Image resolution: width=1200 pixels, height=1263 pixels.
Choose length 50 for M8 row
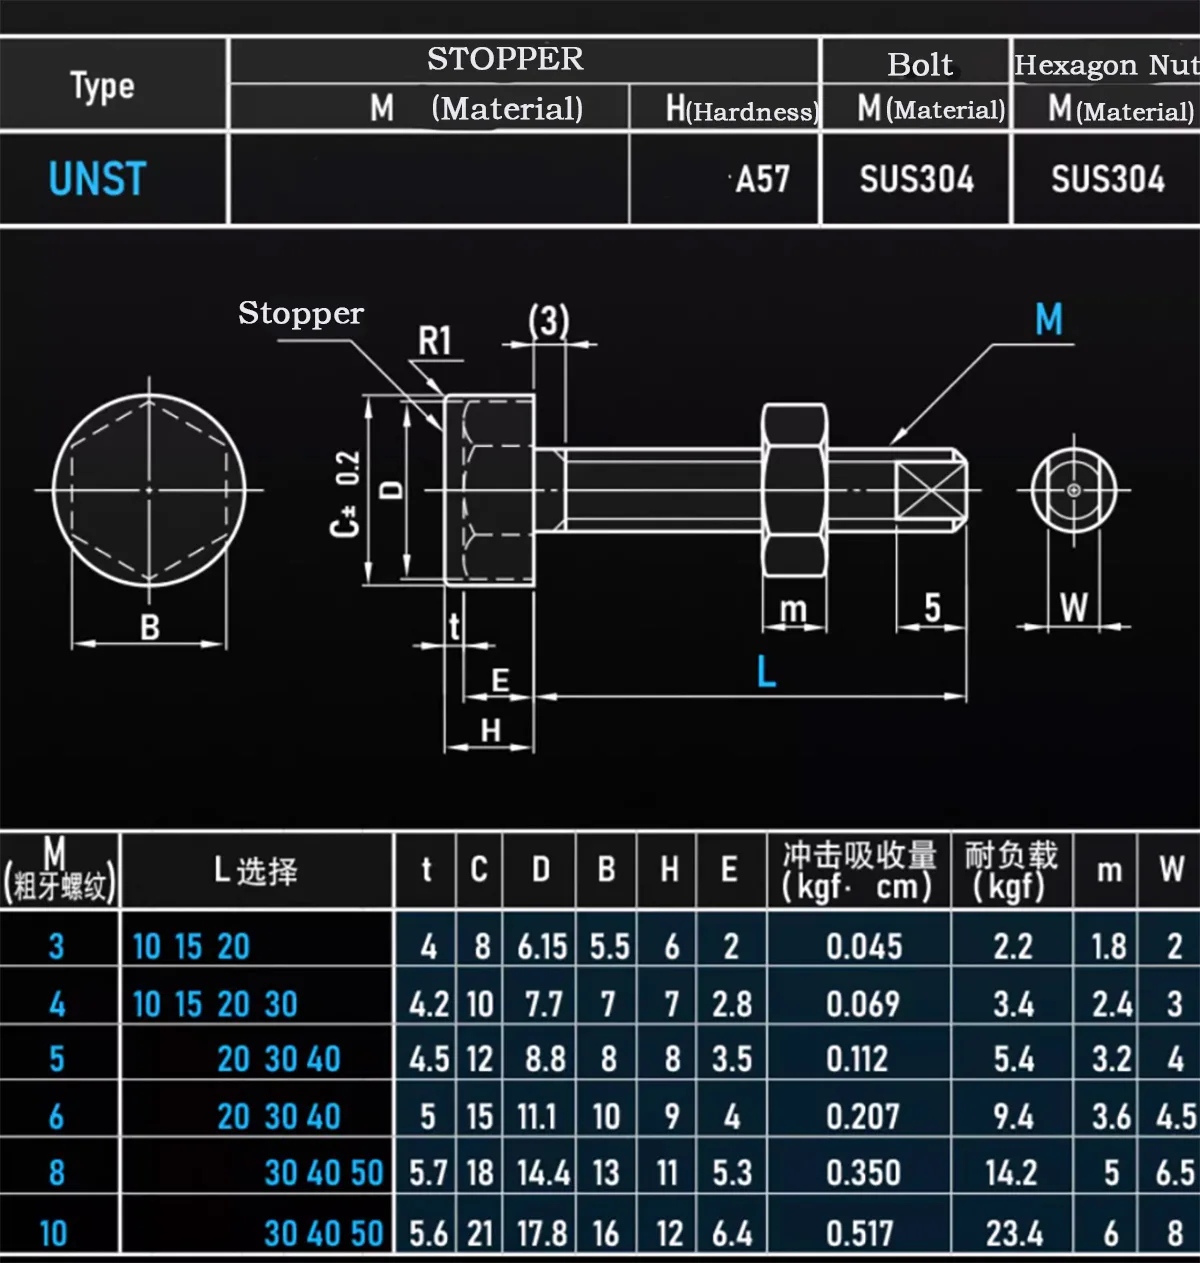coord(367,1173)
